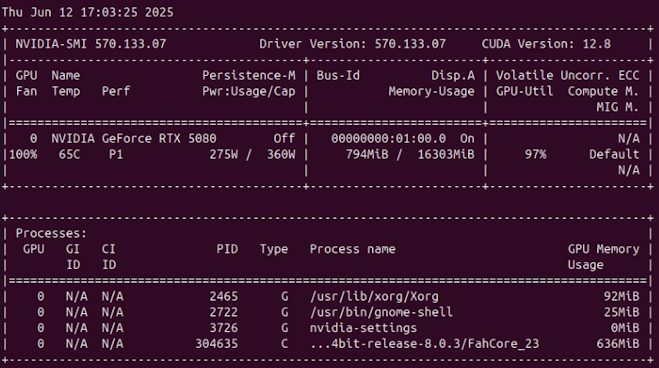Click the Processes: section label
The width and height of the screenshot is (659, 368).
(x=51, y=234)
